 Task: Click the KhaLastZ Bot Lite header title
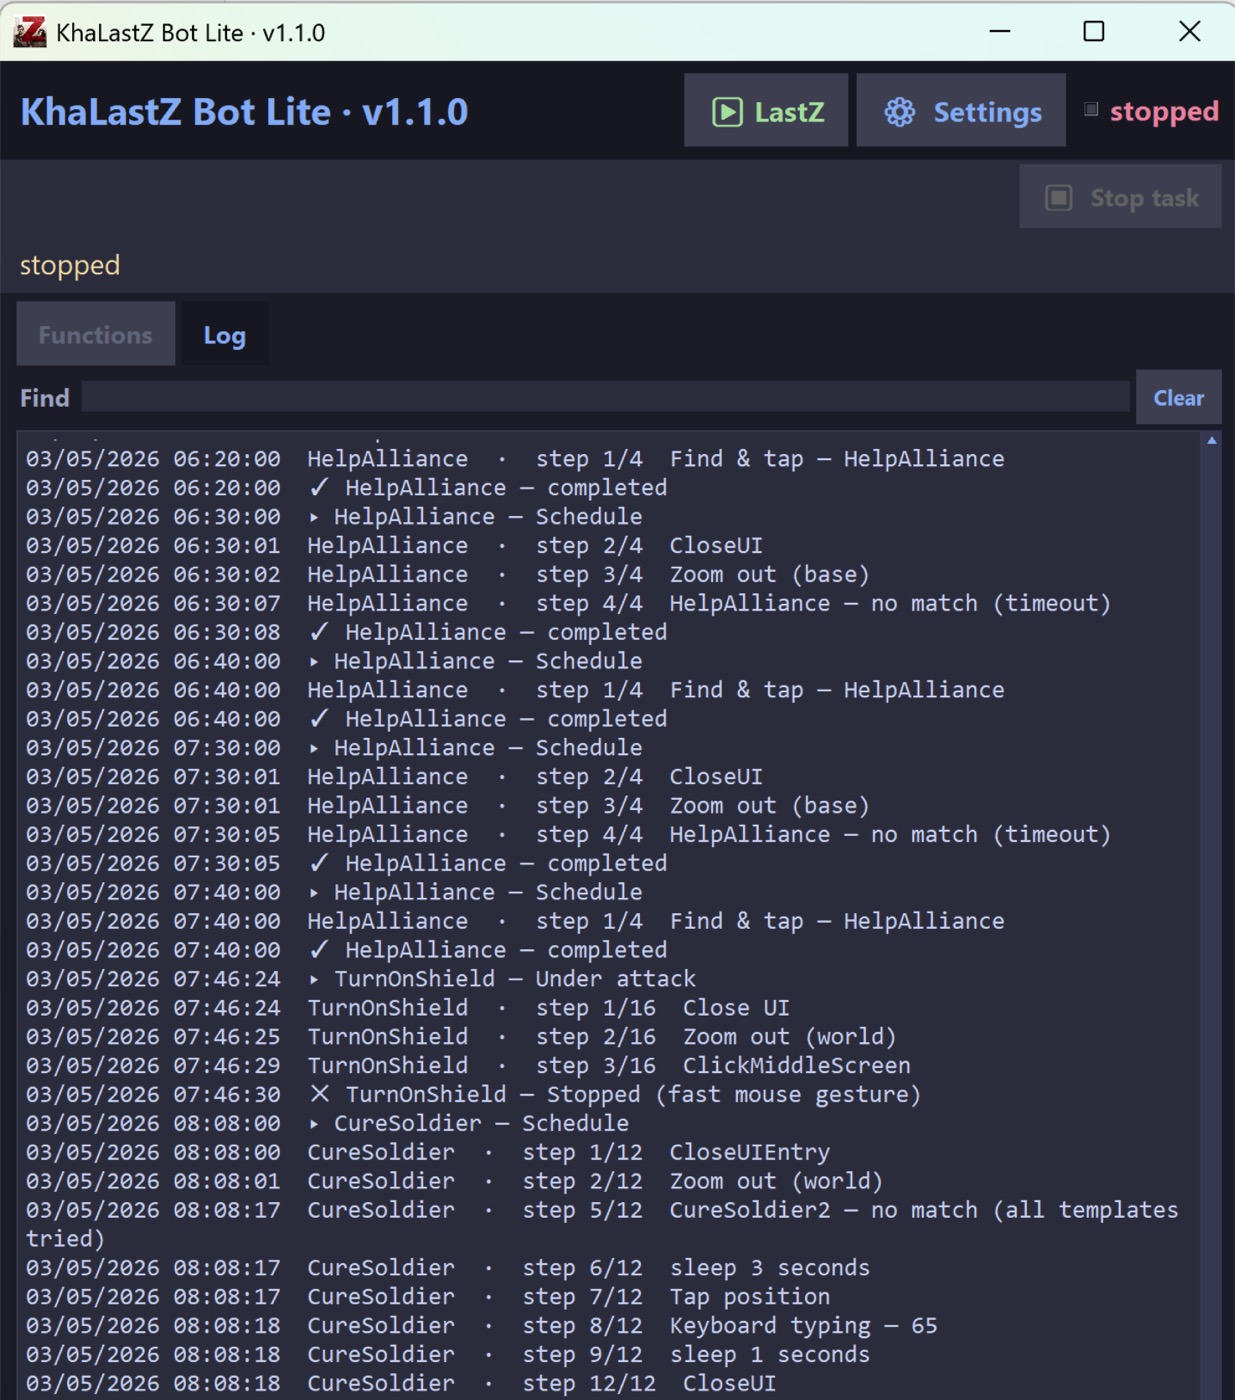click(244, 111)
